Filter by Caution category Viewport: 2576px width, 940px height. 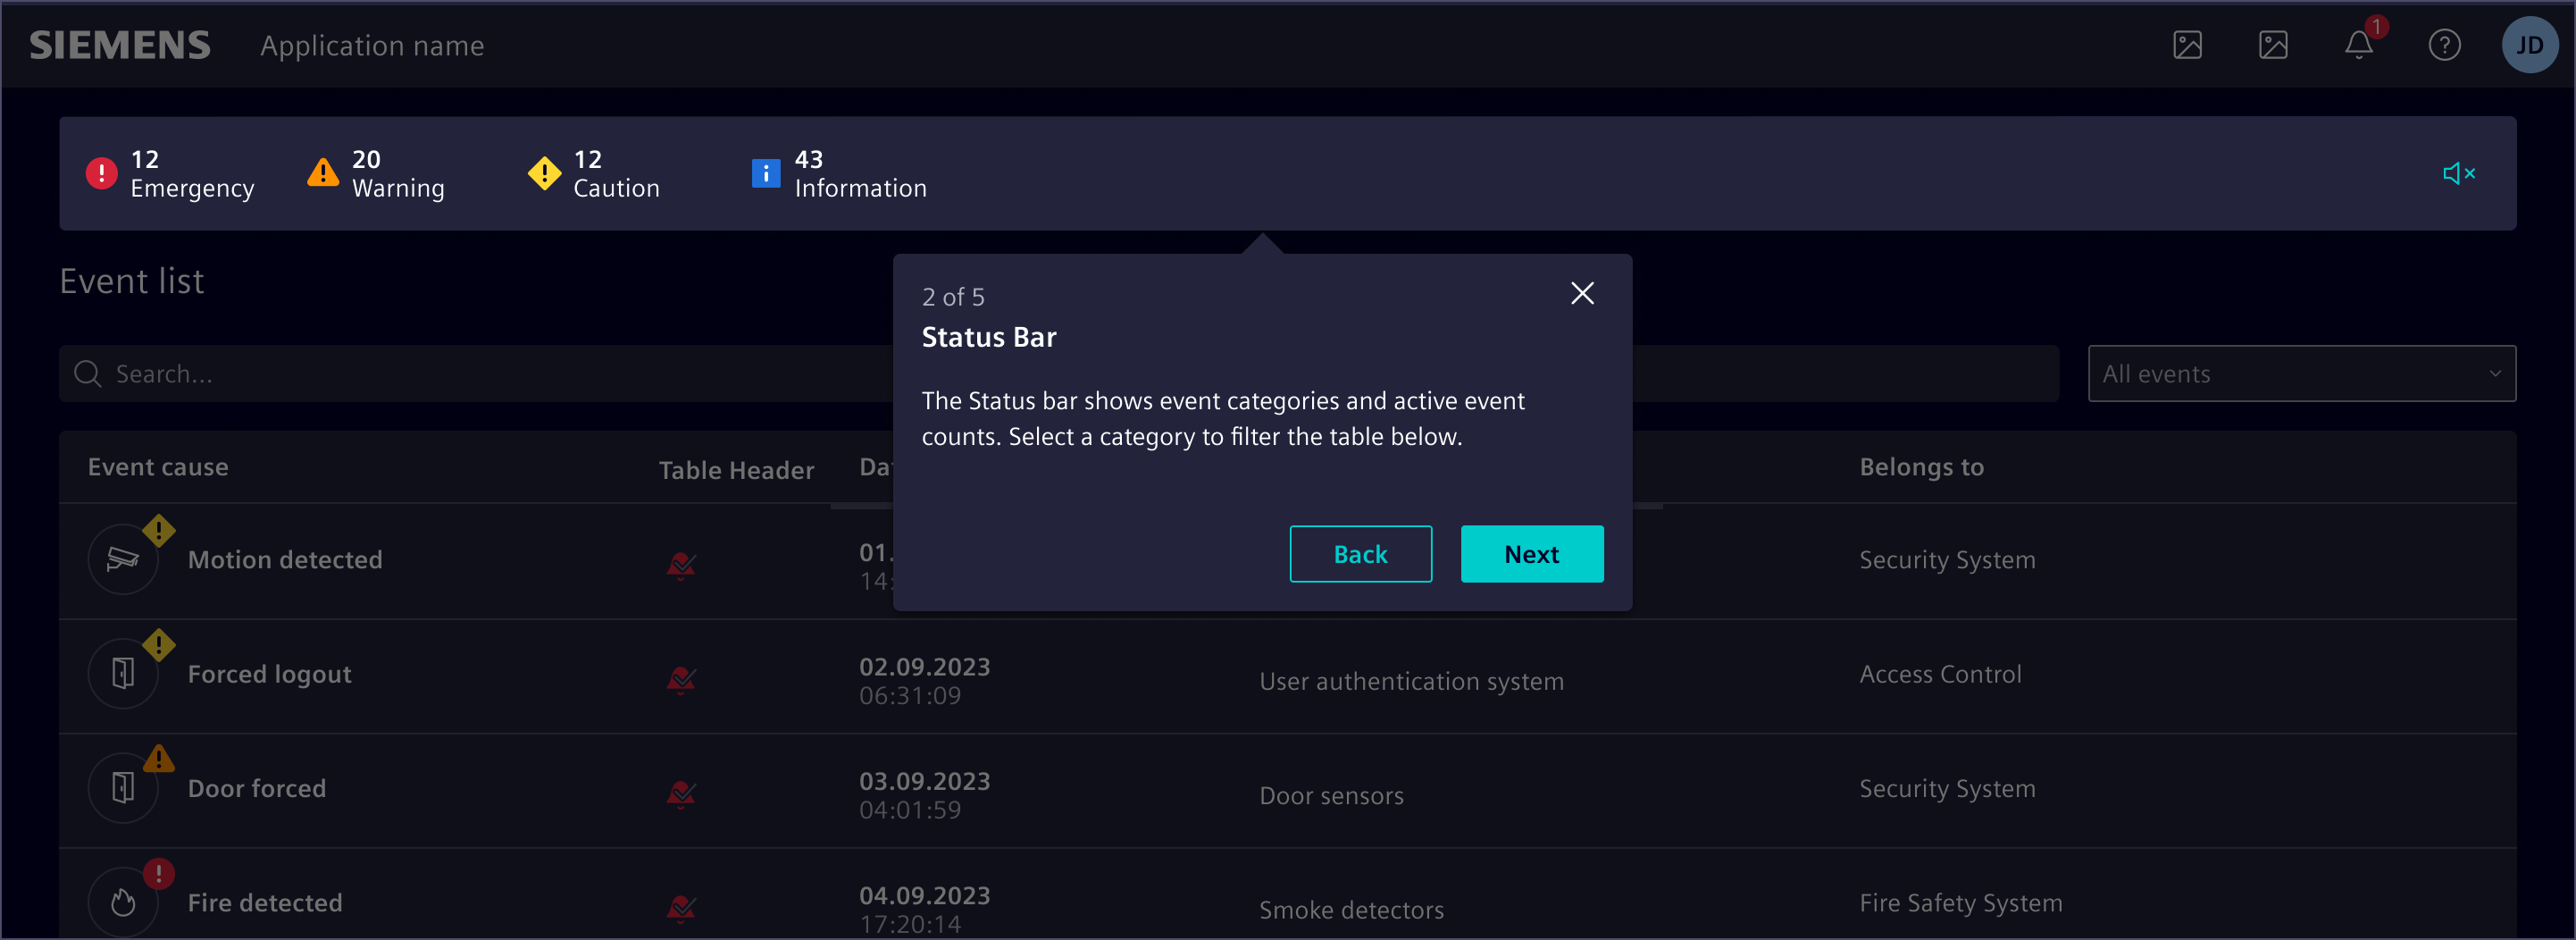pyautogui.click(x=594, y=174)
